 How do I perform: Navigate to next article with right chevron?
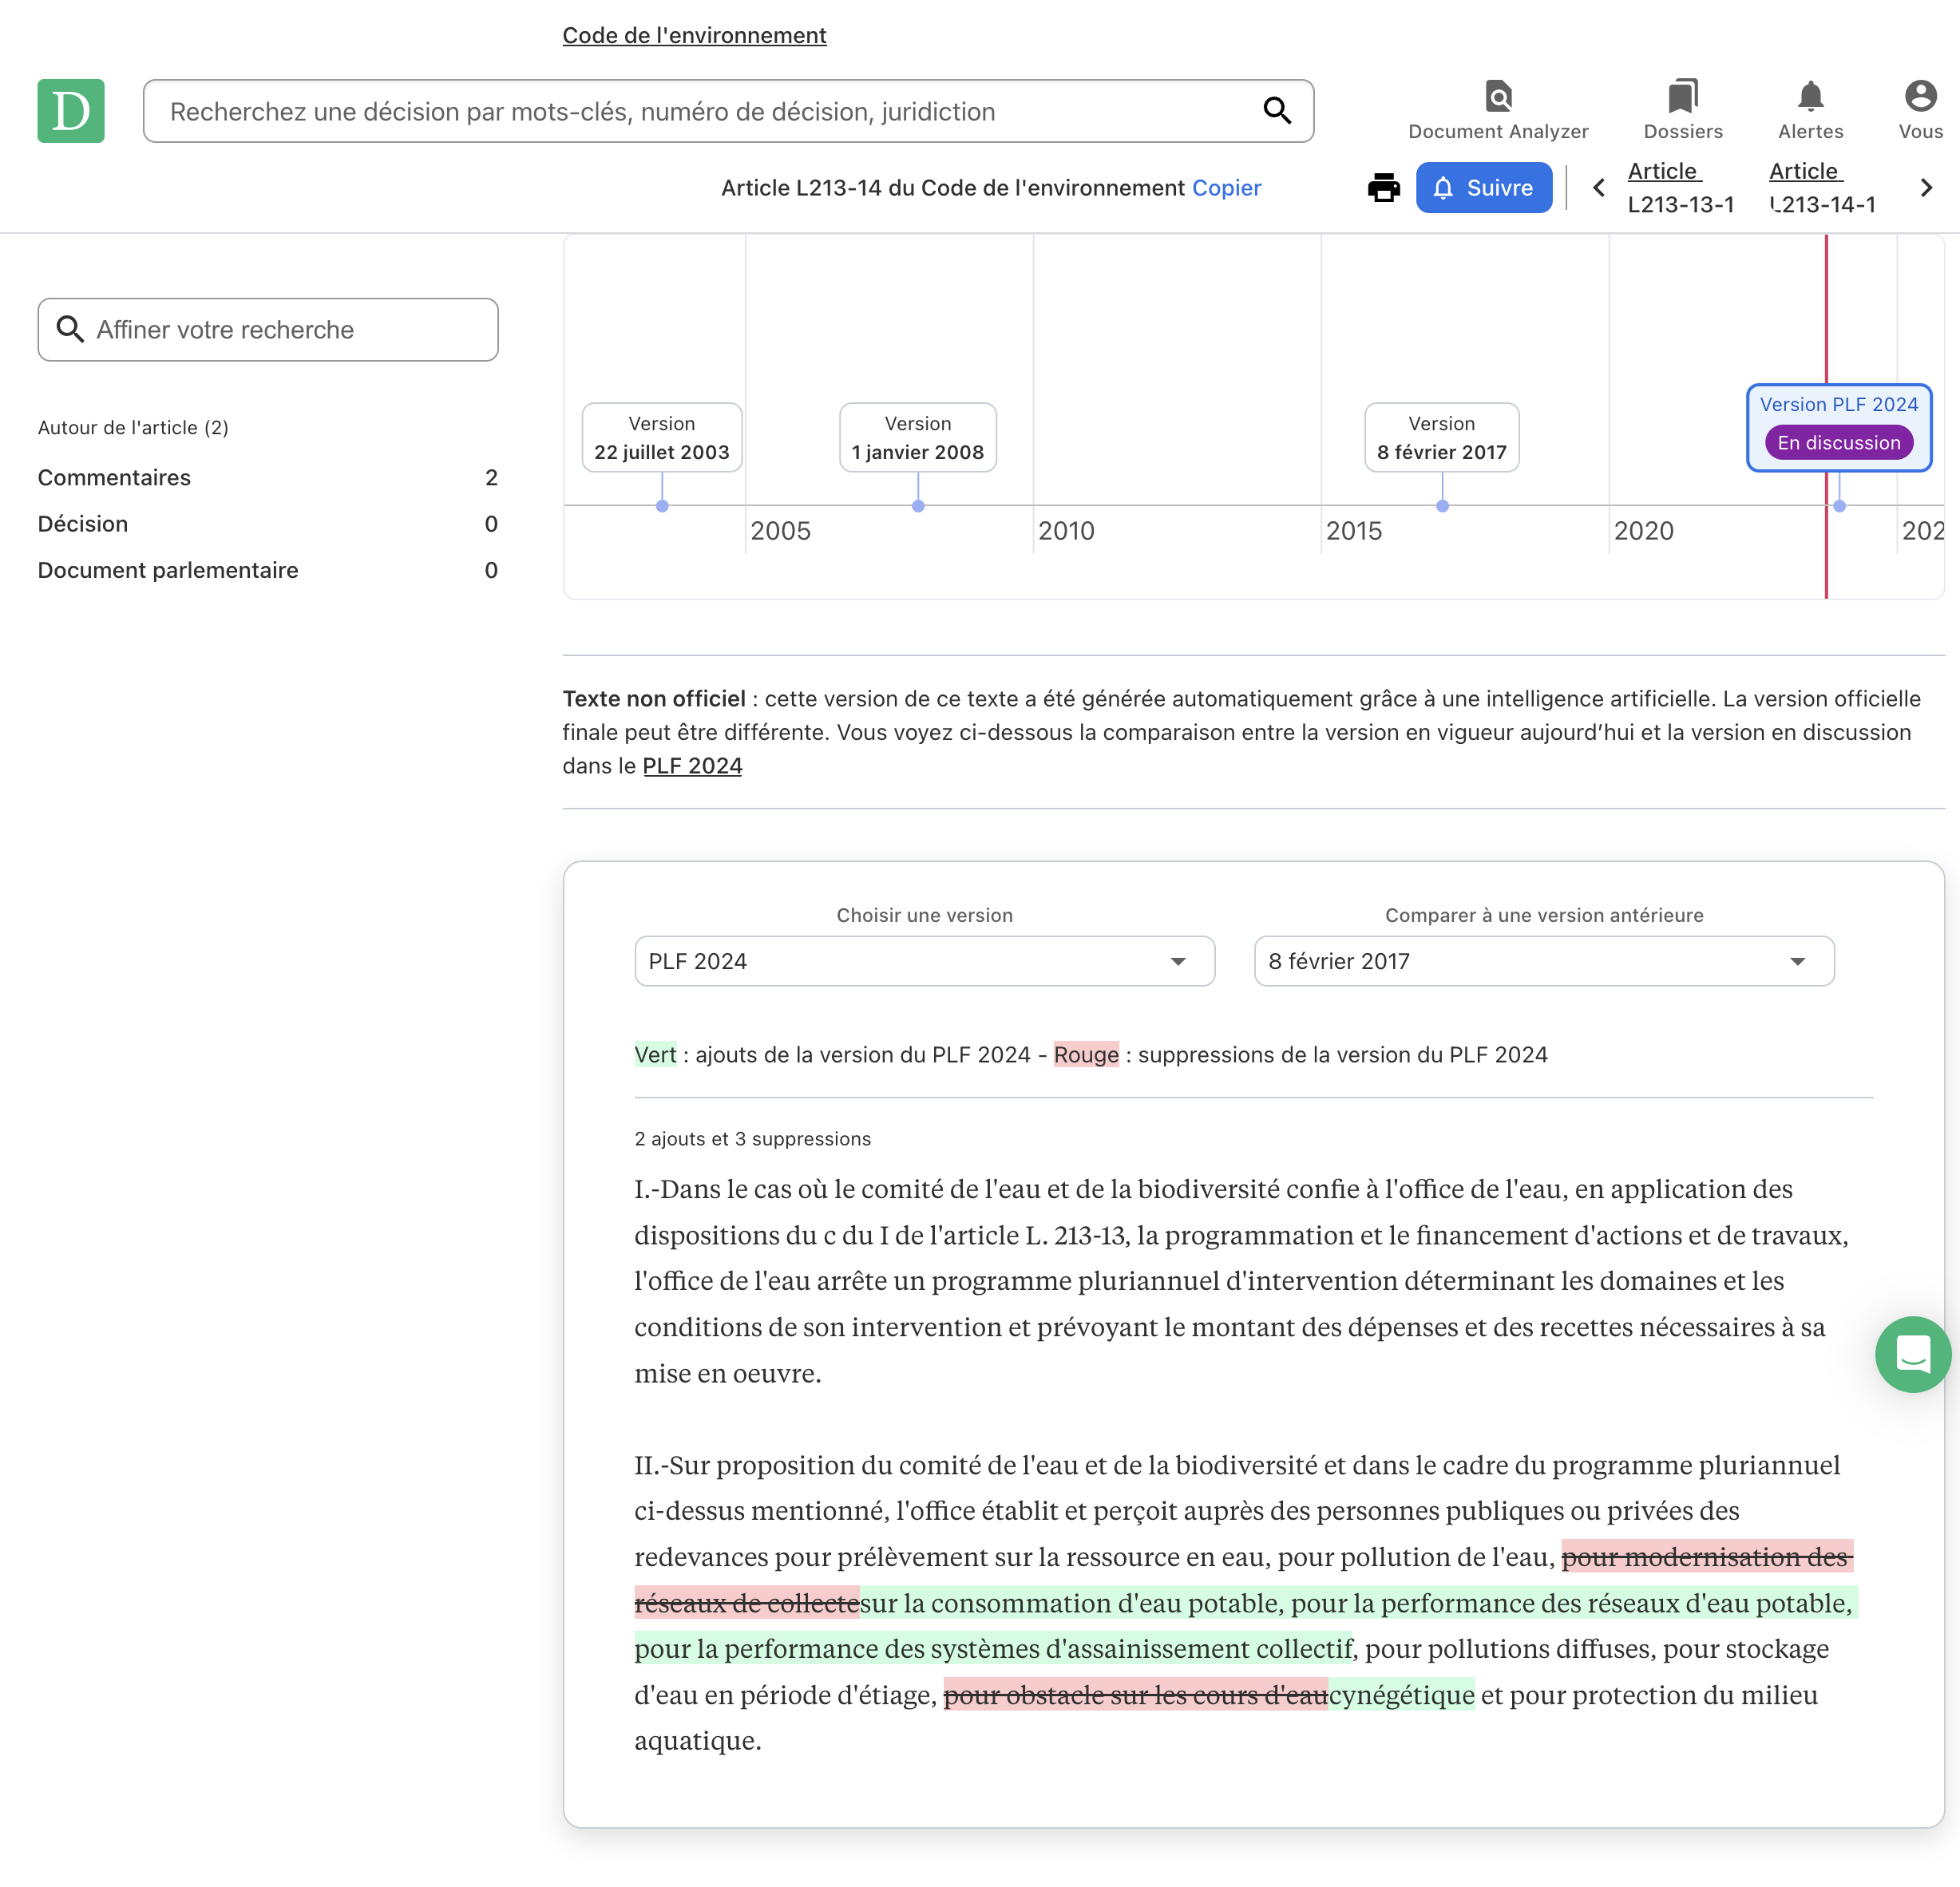1926,187
